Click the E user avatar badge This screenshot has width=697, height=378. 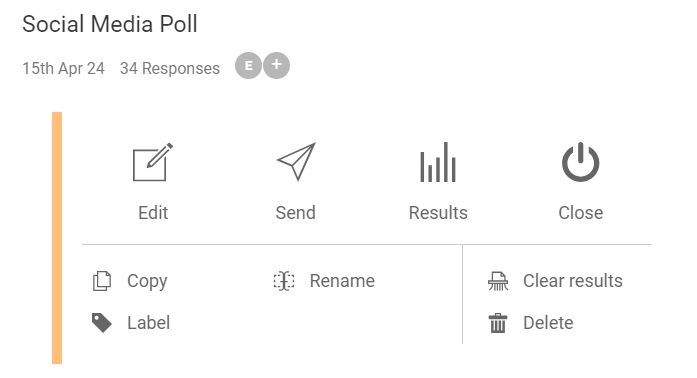tap(248, 65)
